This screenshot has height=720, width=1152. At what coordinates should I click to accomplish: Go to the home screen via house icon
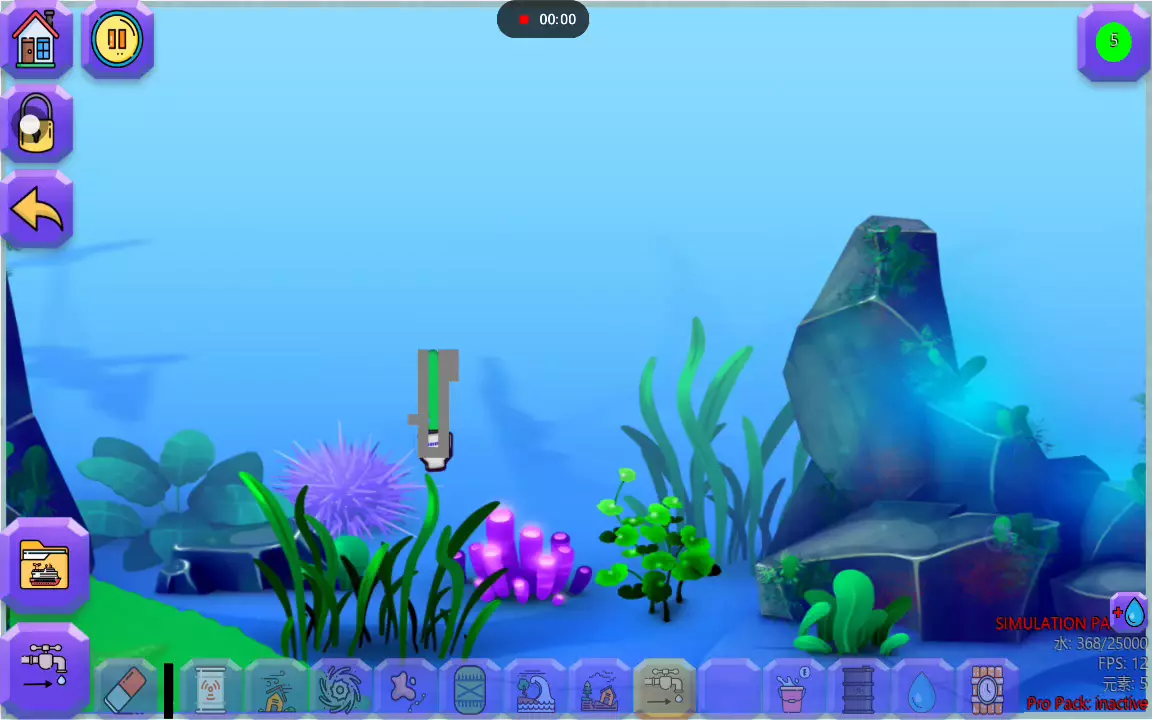37,41
